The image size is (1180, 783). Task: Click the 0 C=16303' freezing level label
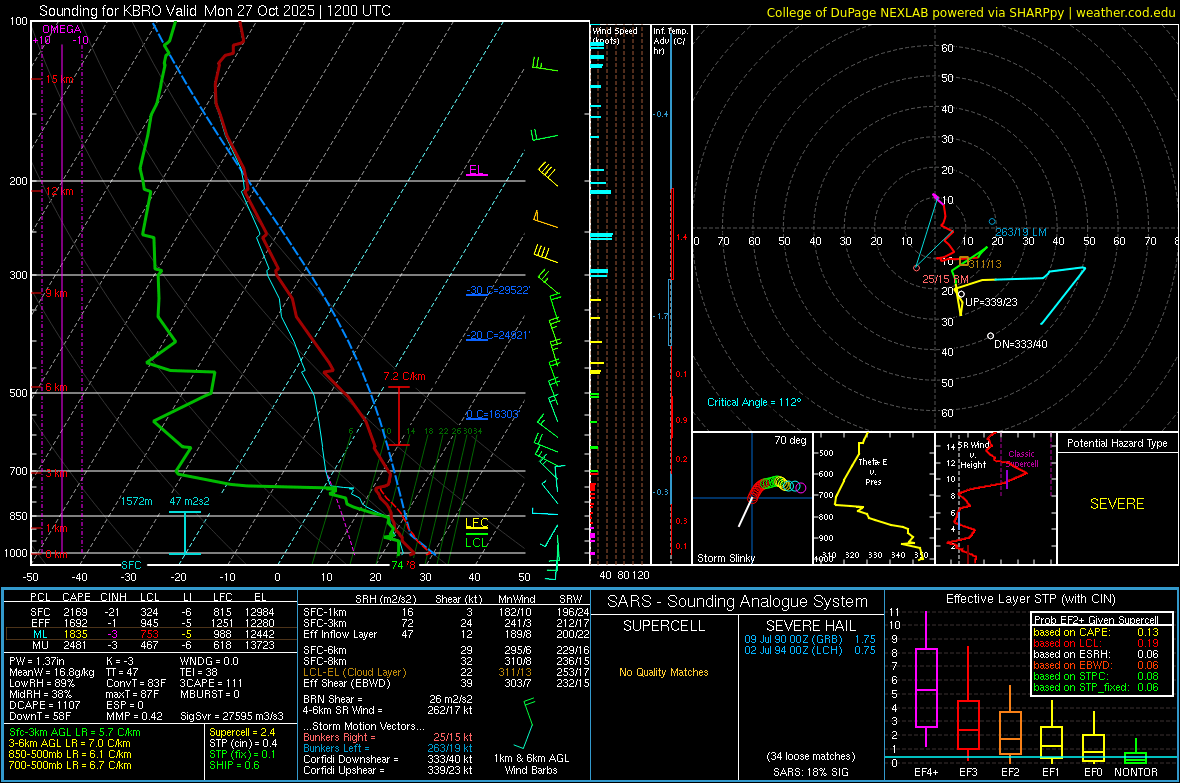[x=493, y=415]
